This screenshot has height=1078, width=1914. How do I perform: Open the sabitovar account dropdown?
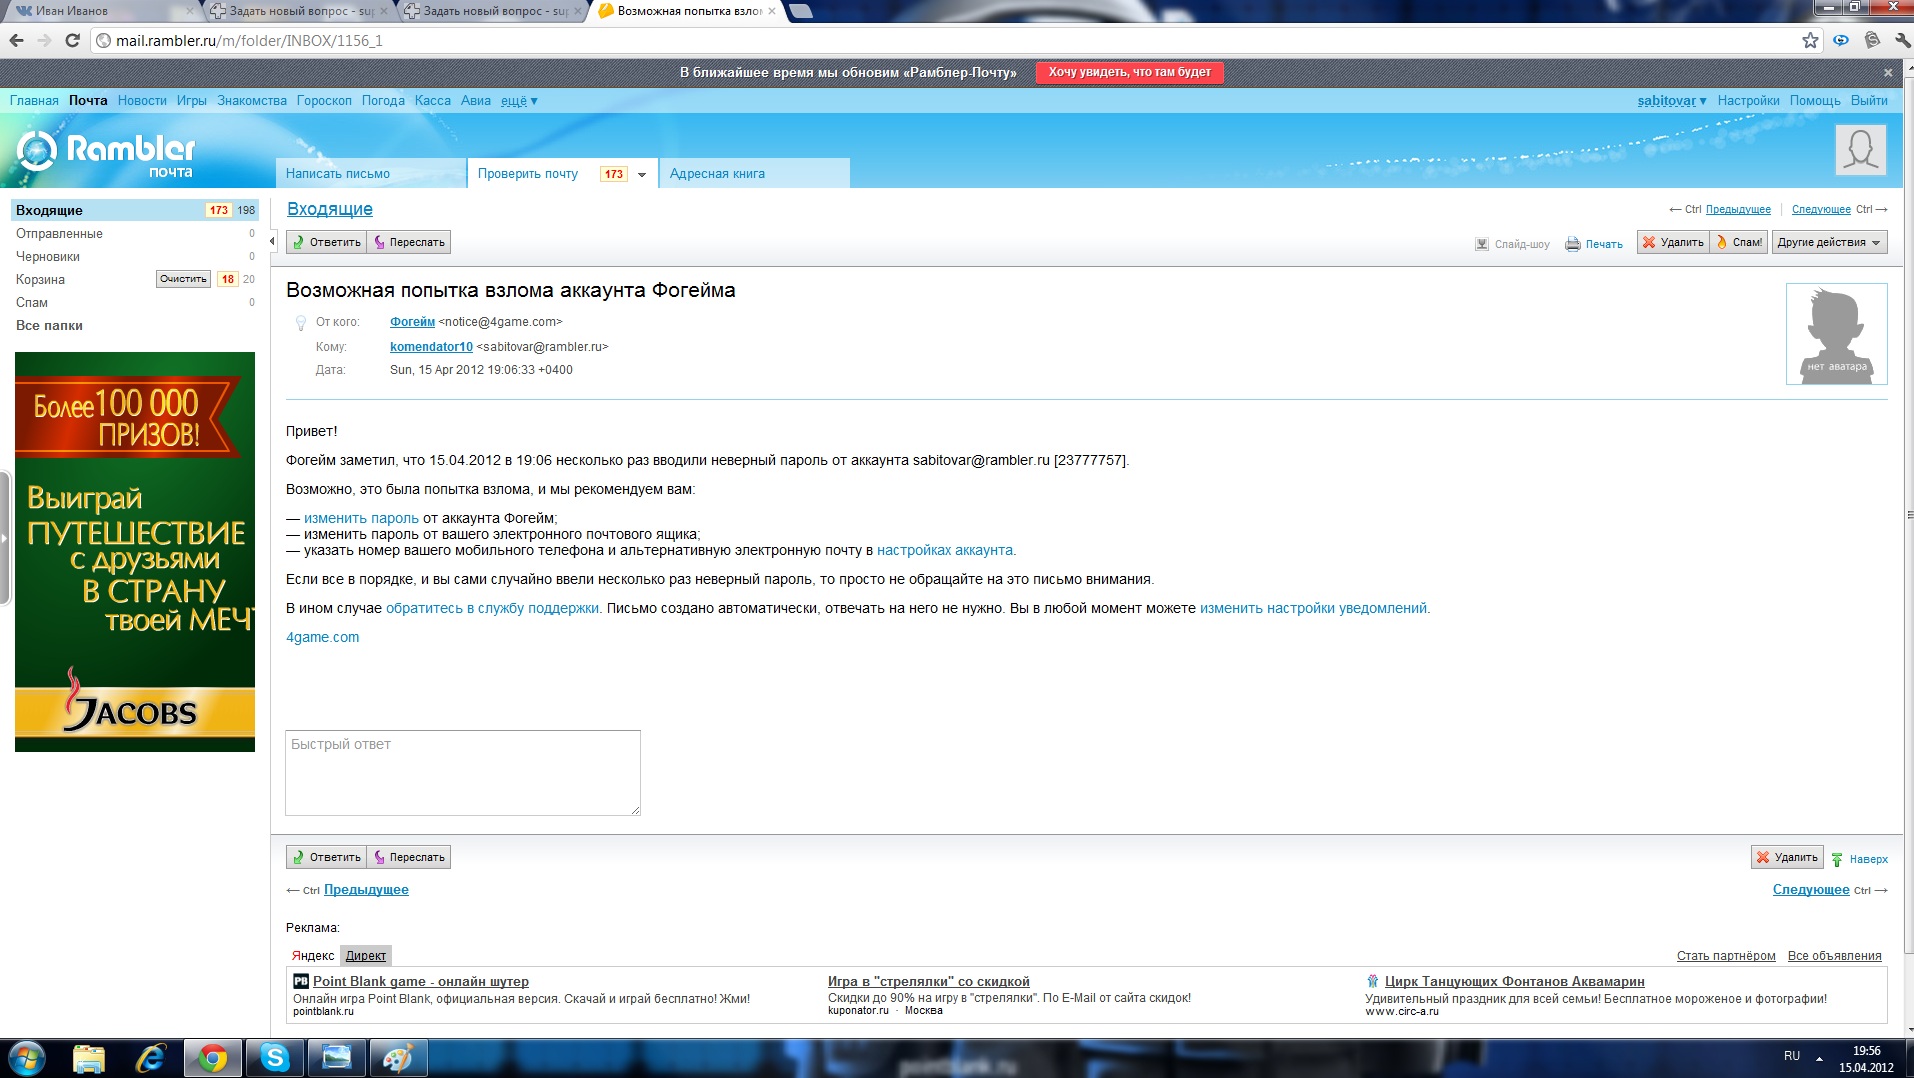(x=1672, y=100)
